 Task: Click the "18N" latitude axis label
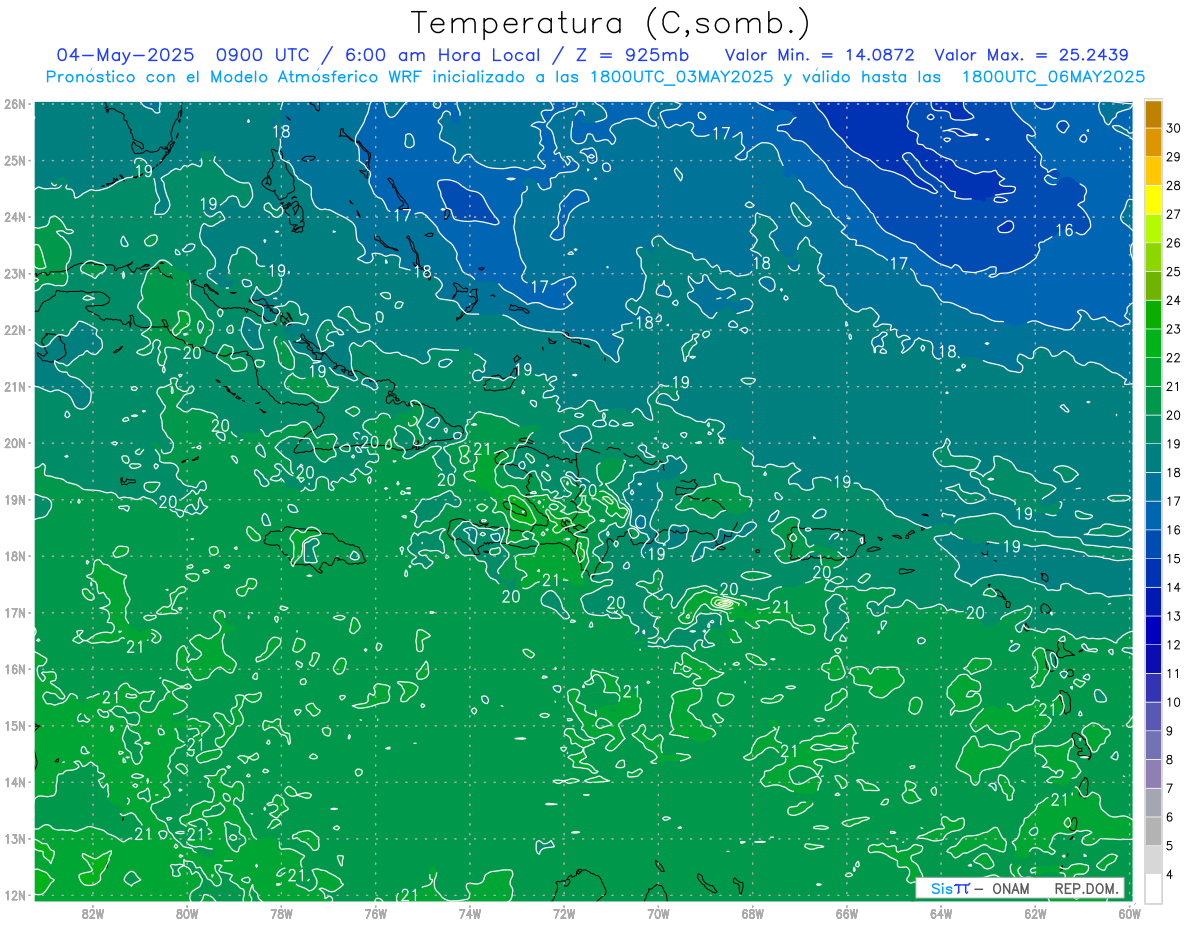pyautogui.click(x=15, y=556)
